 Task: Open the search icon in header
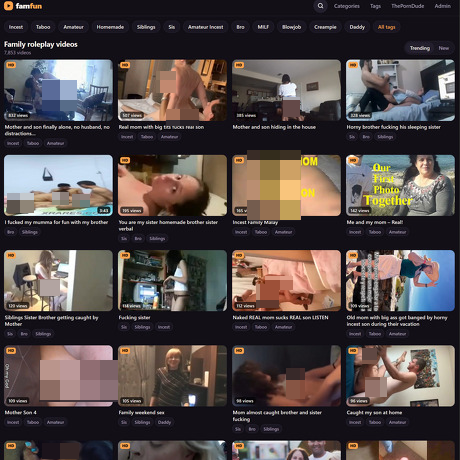click(320, 6)
